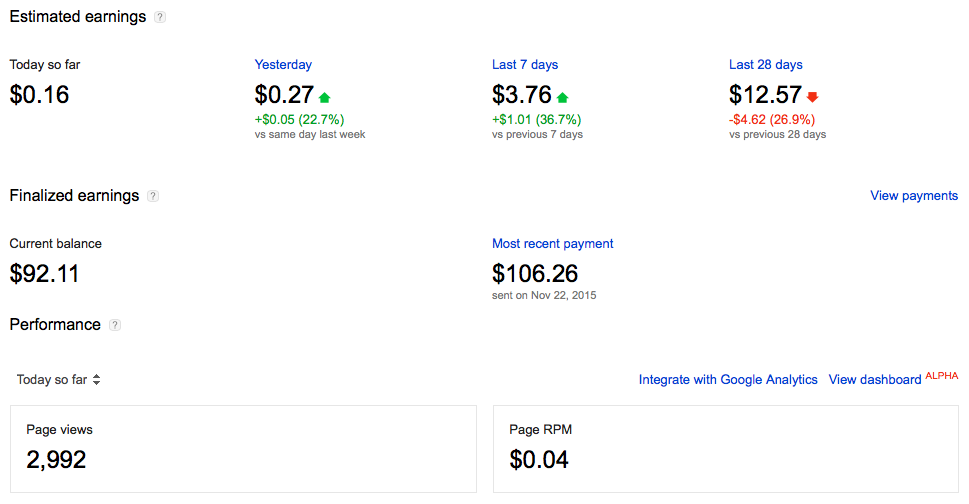Click the View payments link

point(914,196)
